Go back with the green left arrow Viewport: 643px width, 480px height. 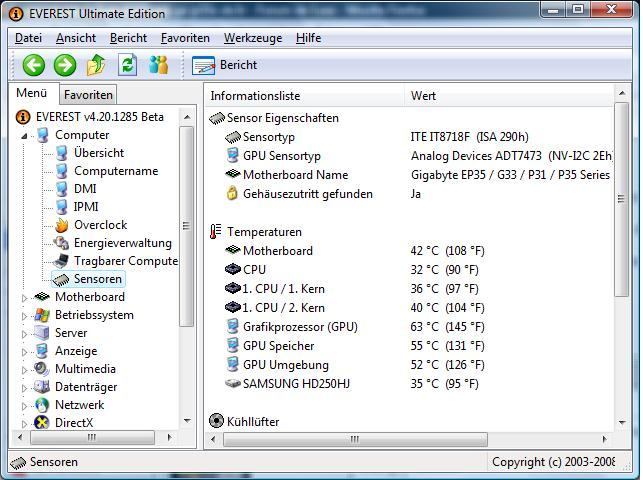pos(34,65)
